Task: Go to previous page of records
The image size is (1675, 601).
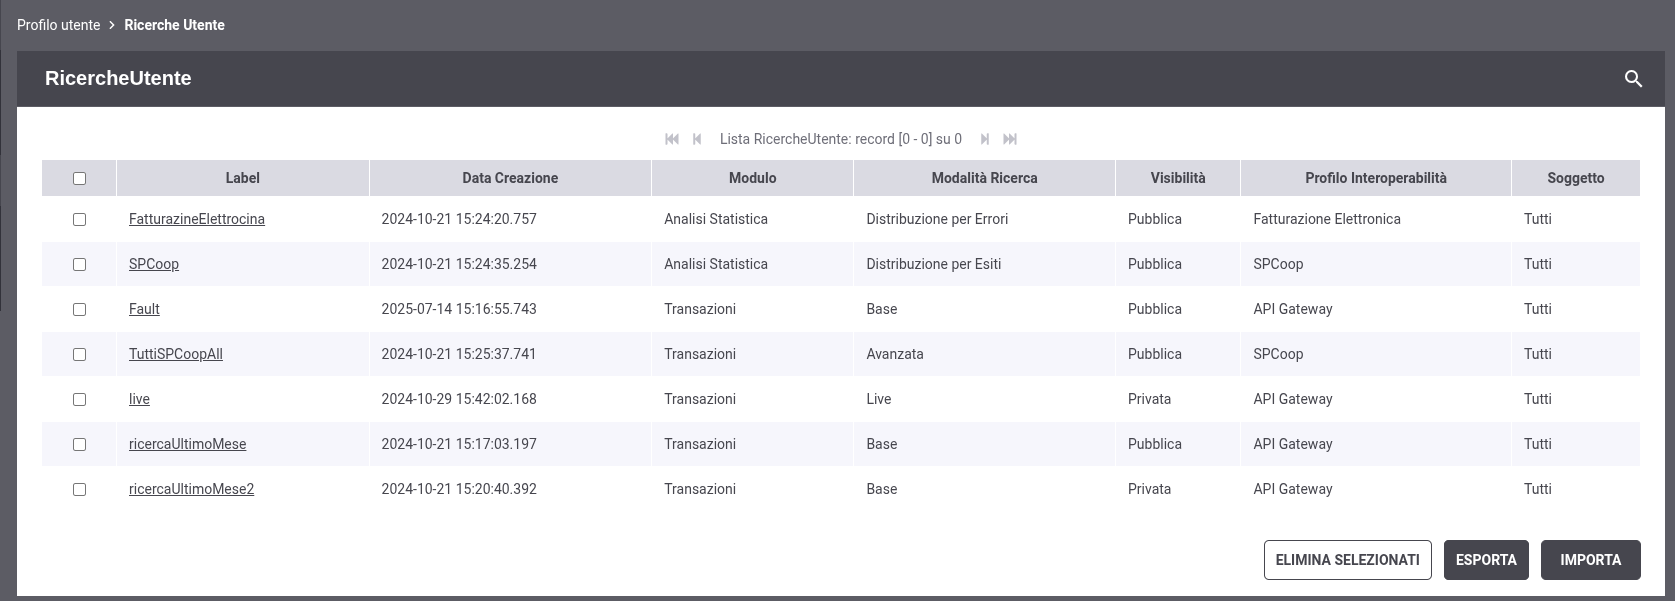Action: (697, 139)
